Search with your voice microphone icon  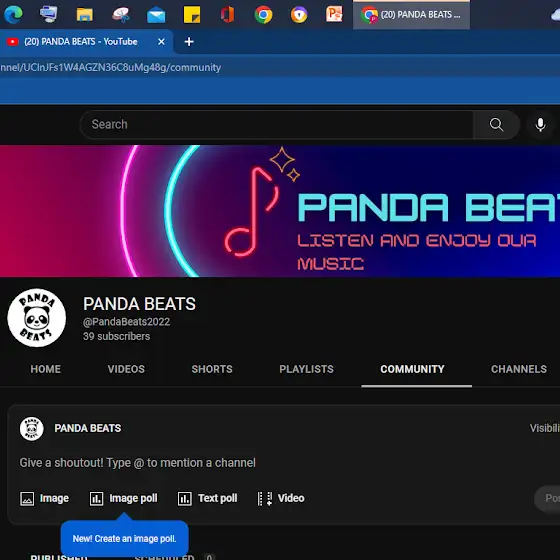coord(540,125)
